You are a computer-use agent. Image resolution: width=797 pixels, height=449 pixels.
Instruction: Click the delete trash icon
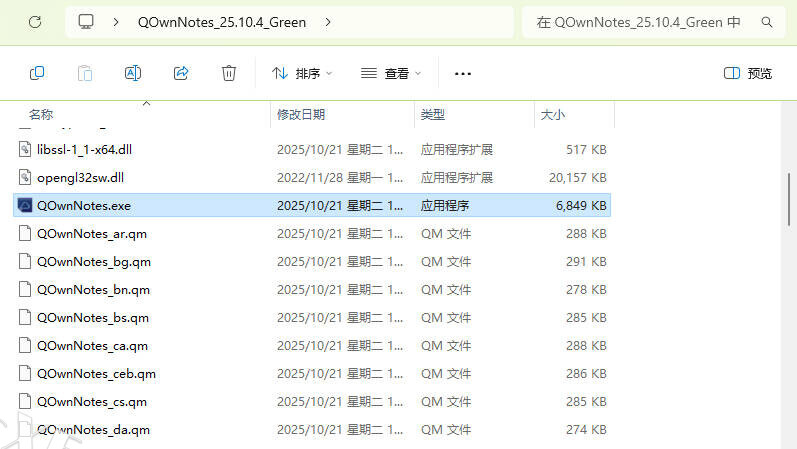coord(229,73)
